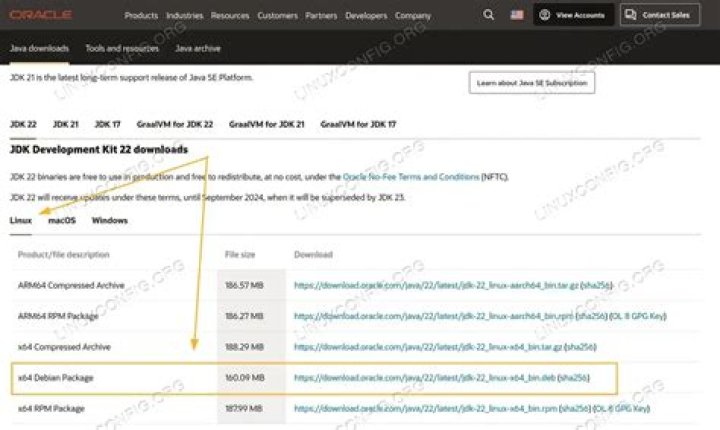The height and width of the screenshot is (430, 720).
Task: Open the Company menu
Action: (413, 16)
